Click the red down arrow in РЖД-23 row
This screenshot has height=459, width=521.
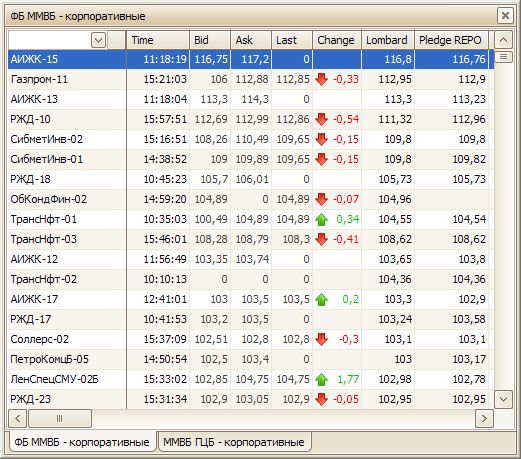[x=321, y=399]
